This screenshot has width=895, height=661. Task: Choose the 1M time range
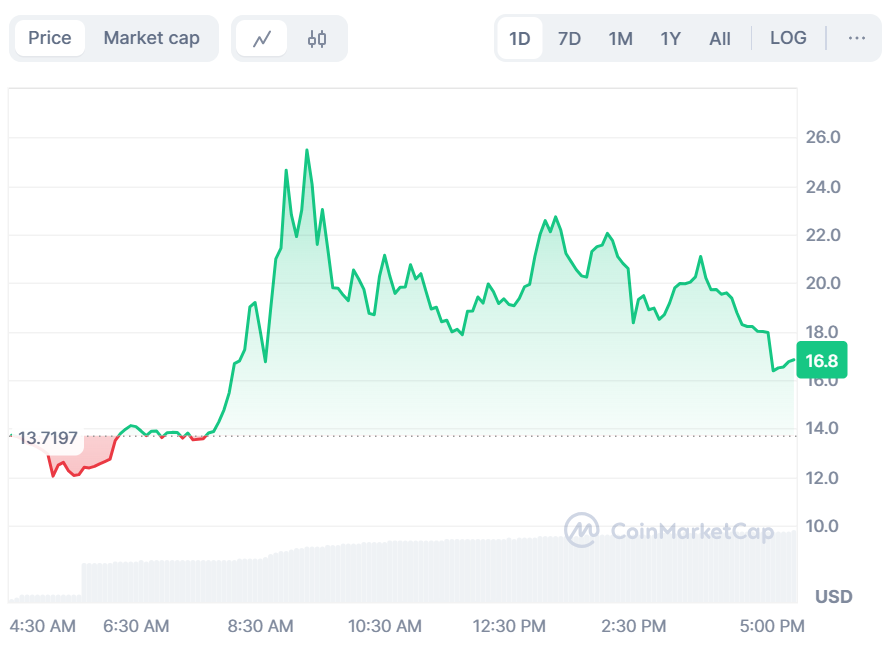[620, 38]
